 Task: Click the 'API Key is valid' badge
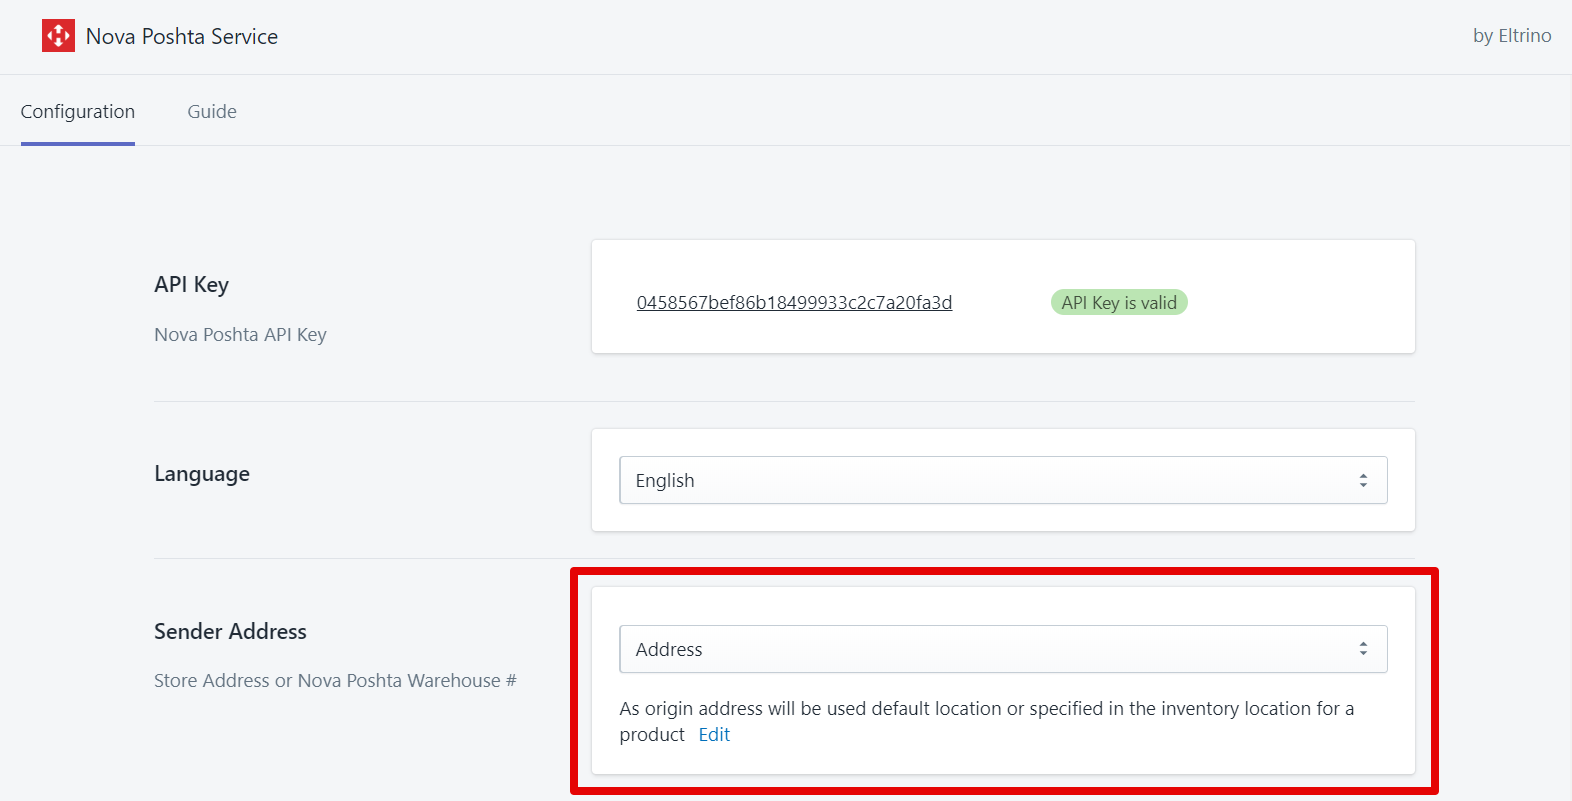(1119, 302)
